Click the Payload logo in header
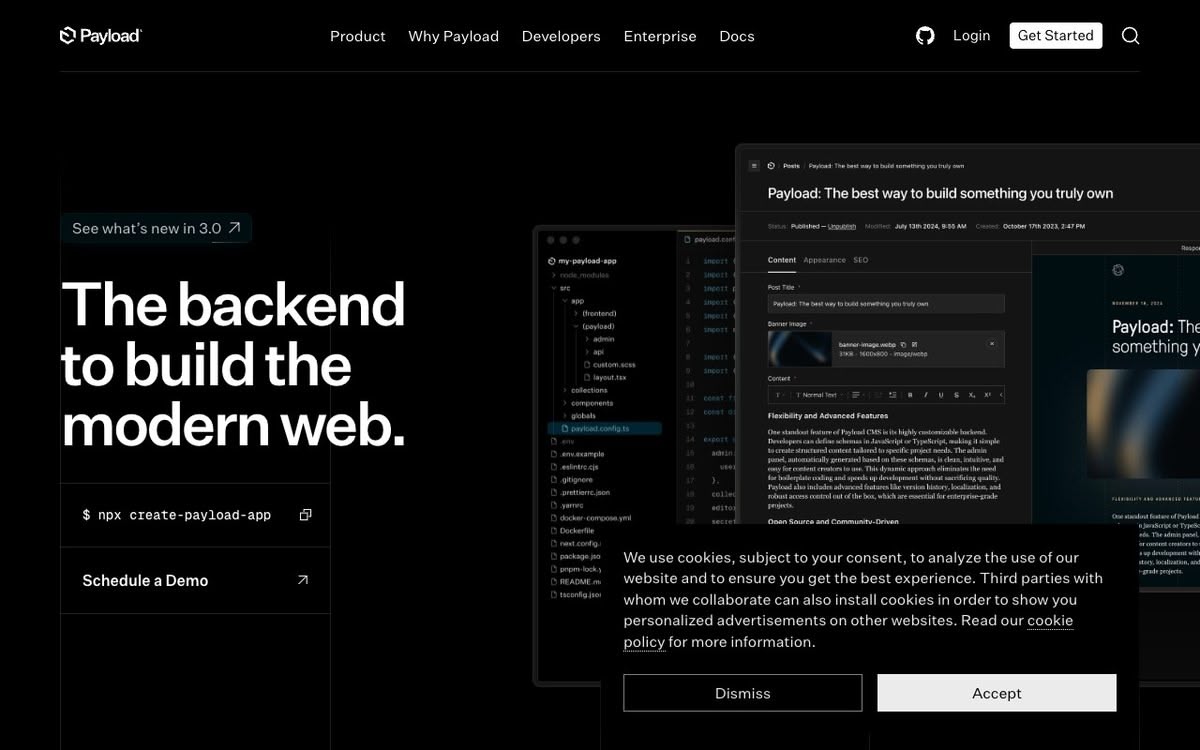 pyautogui.click(x=101, y=36)
